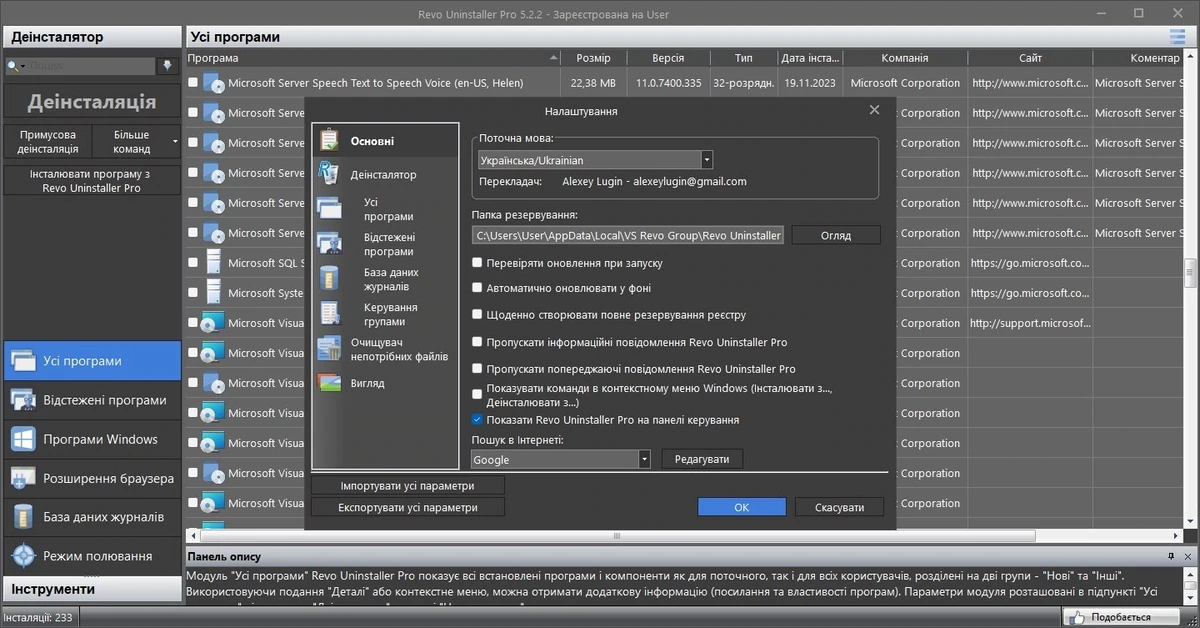Expand the Більше команд dropdown
Viewport: 1200px width, 628px height.
coord(176,142)
